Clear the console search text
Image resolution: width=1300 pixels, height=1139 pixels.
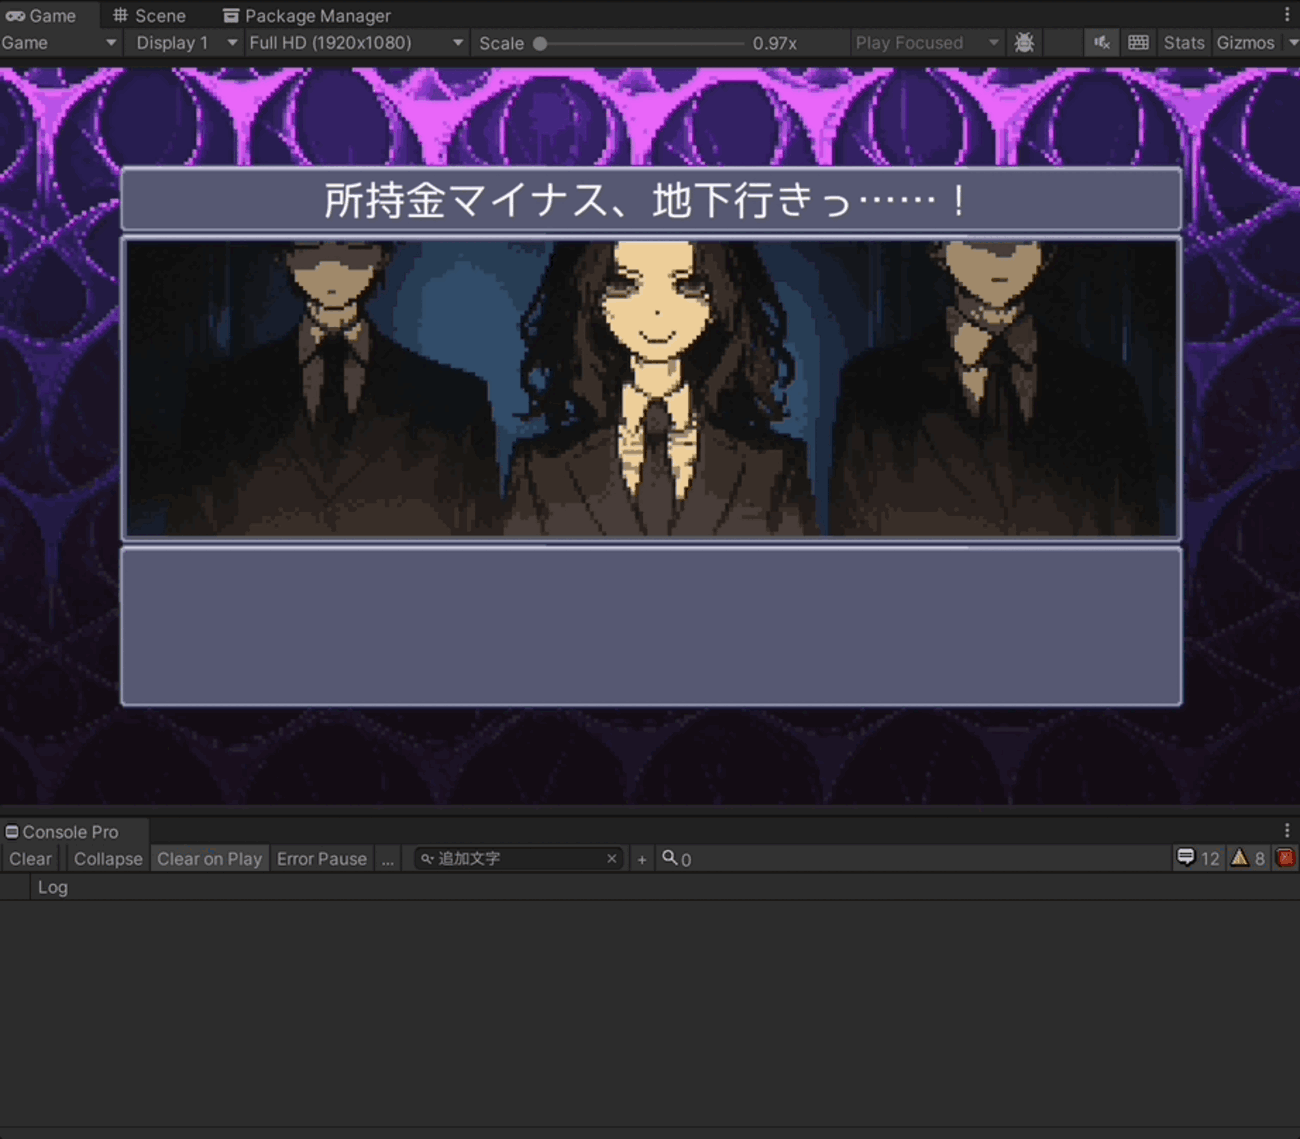coord(612,858)
